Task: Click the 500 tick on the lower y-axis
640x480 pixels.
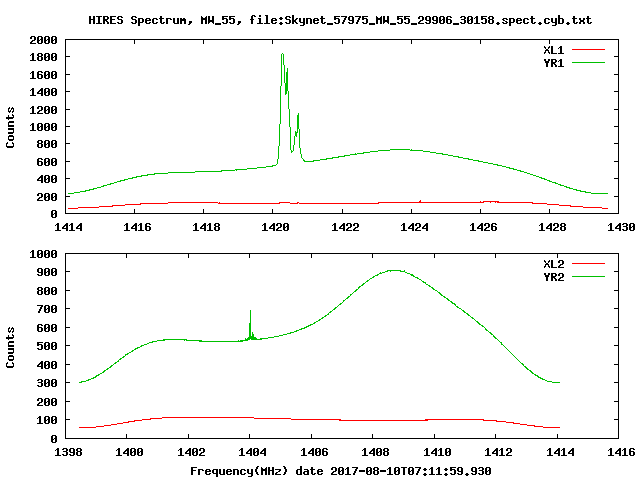Action: point(47,346)
